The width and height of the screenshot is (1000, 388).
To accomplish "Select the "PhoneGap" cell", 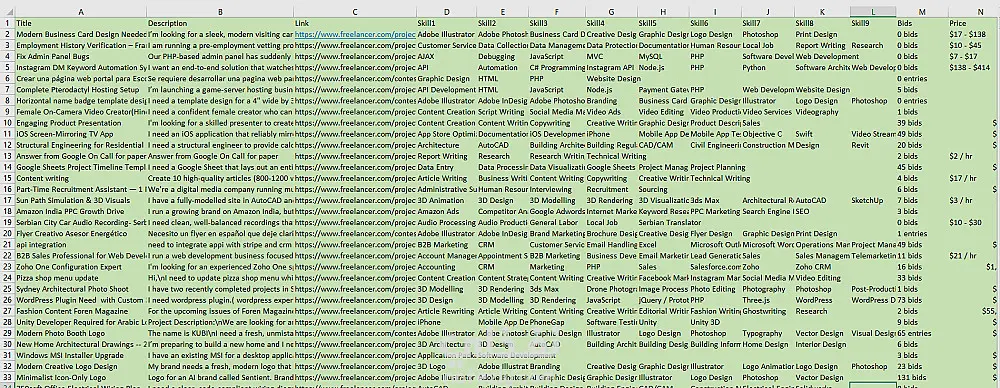I will [x=557, y=322].
